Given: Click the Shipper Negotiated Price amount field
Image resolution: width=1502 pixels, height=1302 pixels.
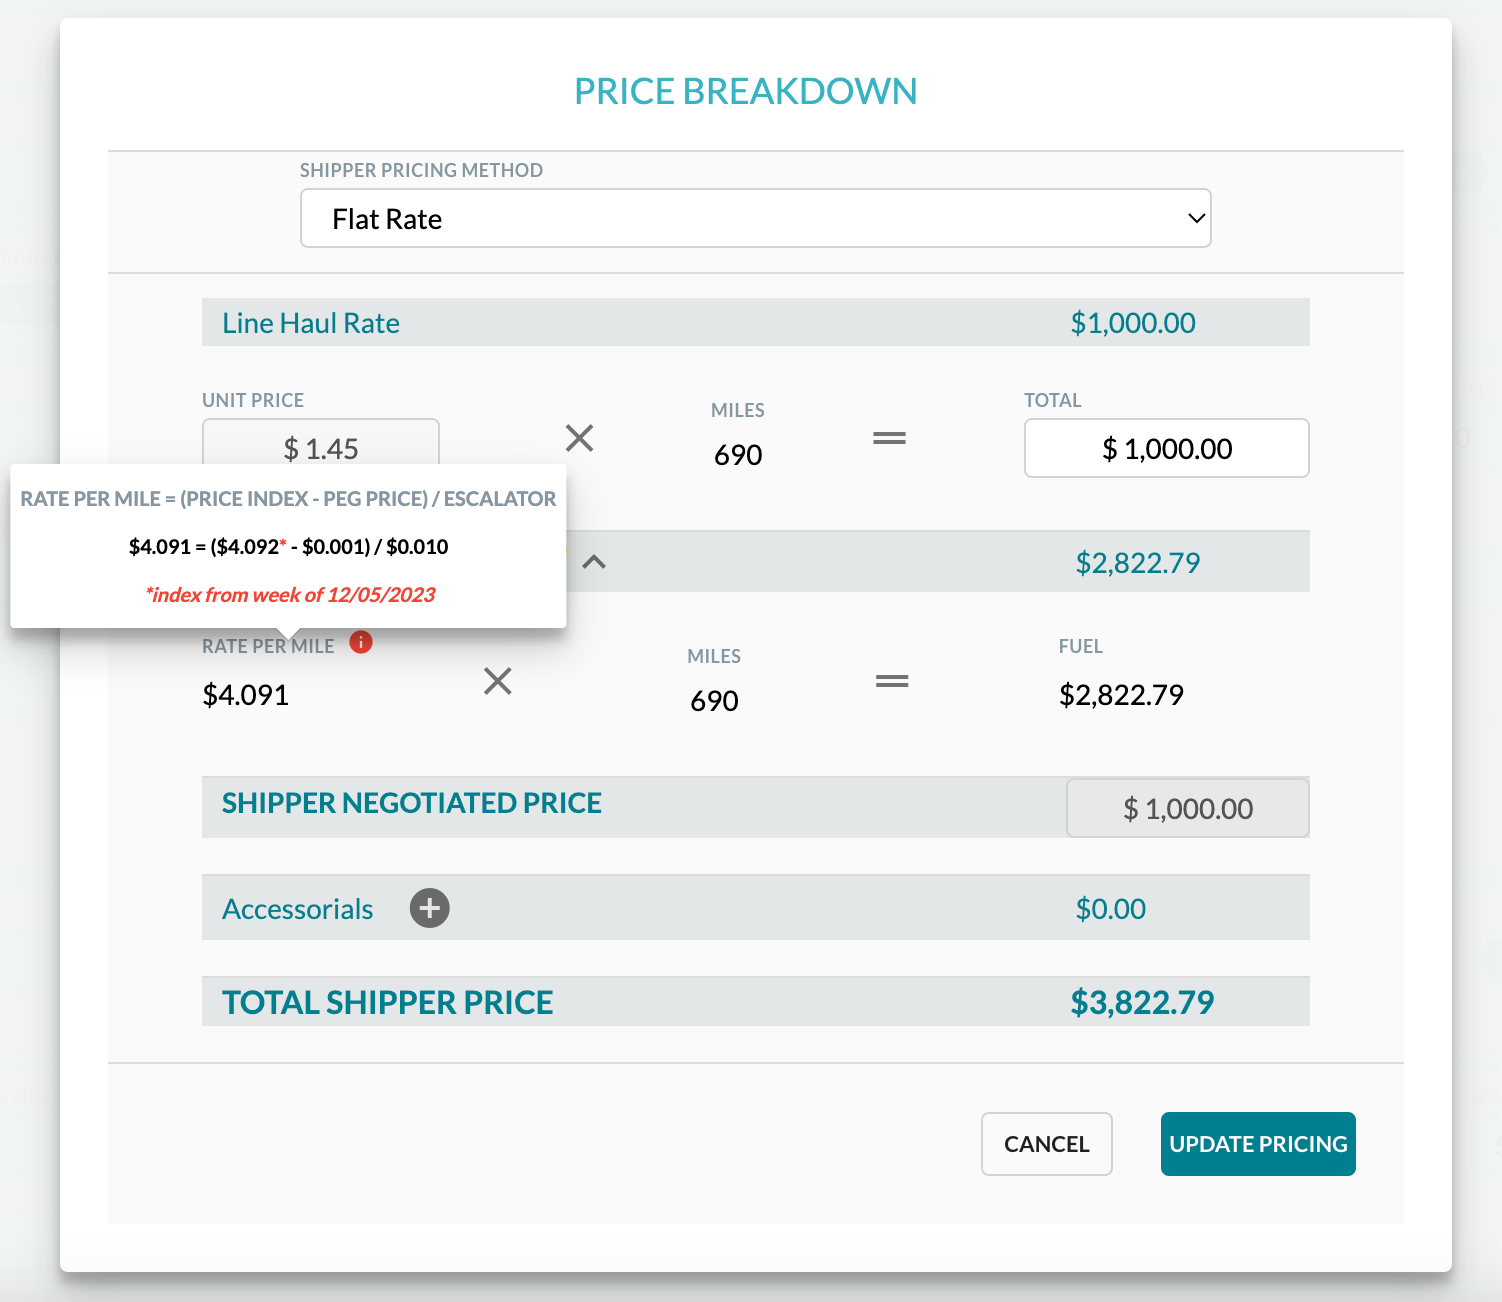Looking at the screenshot, I should click(x=1187, y=807).
